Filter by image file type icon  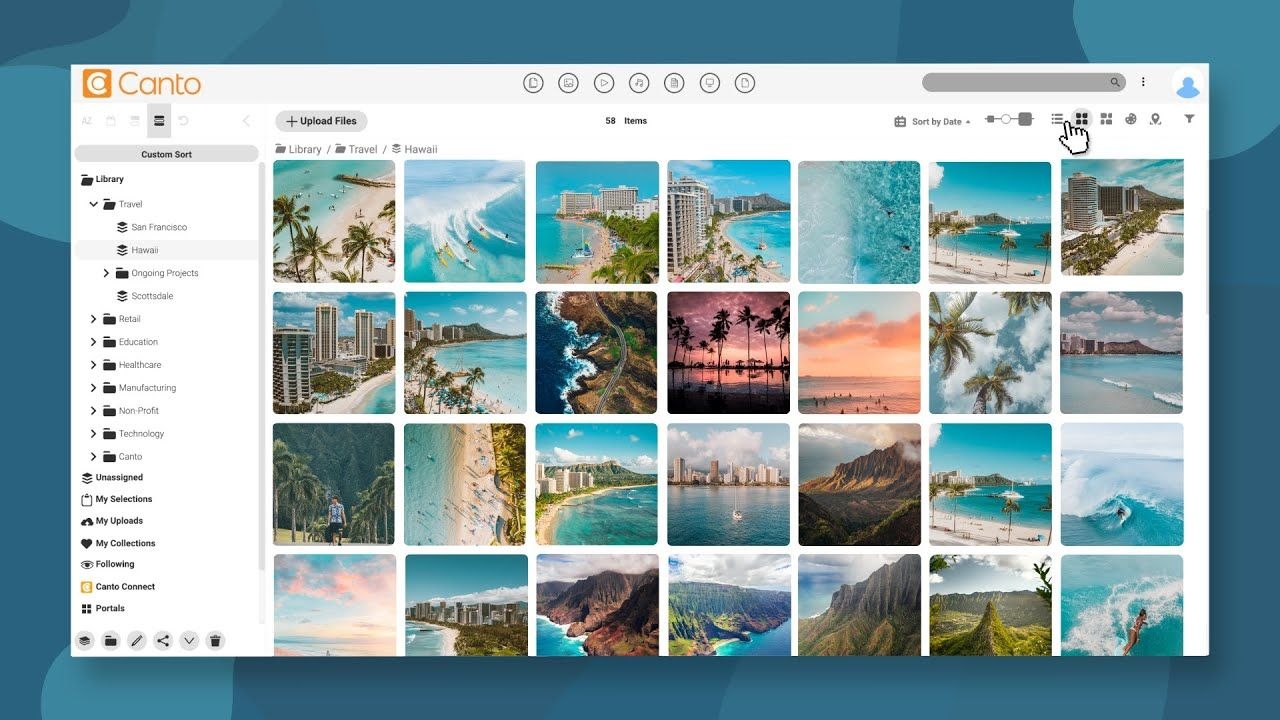(568, 83)
